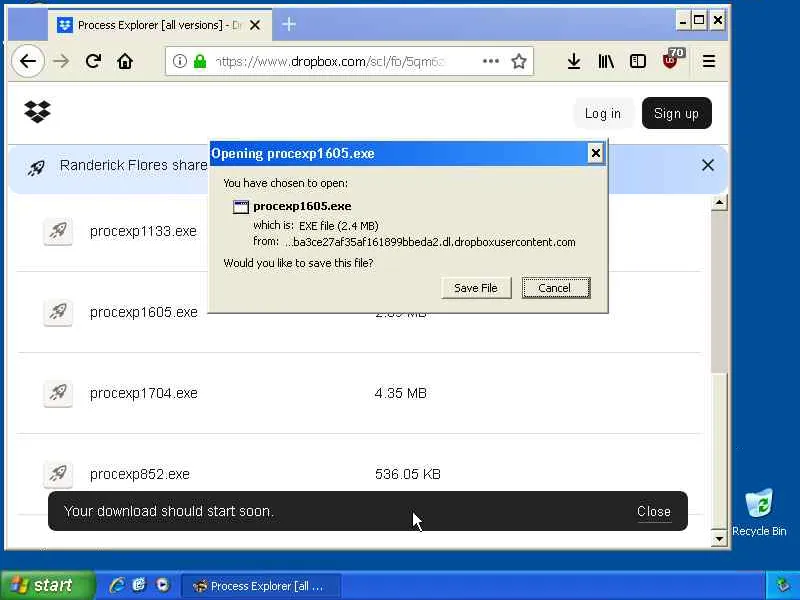Click the Log in button
800x600 pixels.
pyautogui.click(x=603, y=113)
